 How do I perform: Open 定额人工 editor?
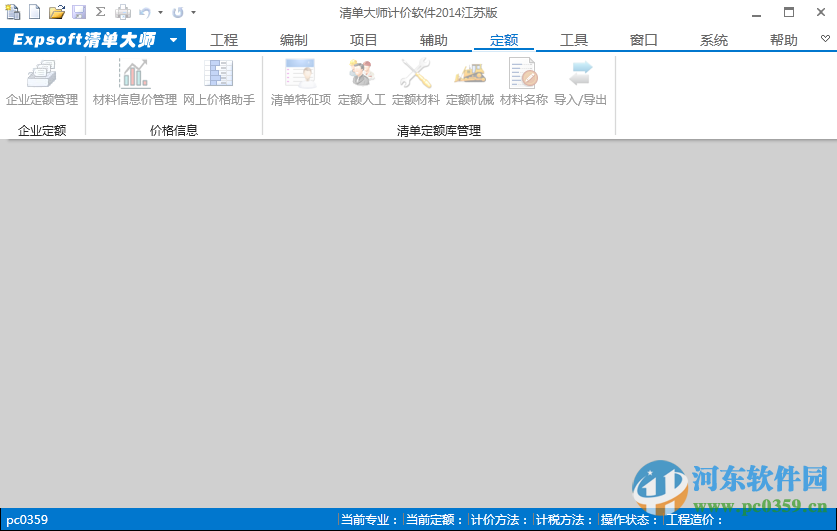(x=362, y=83)
